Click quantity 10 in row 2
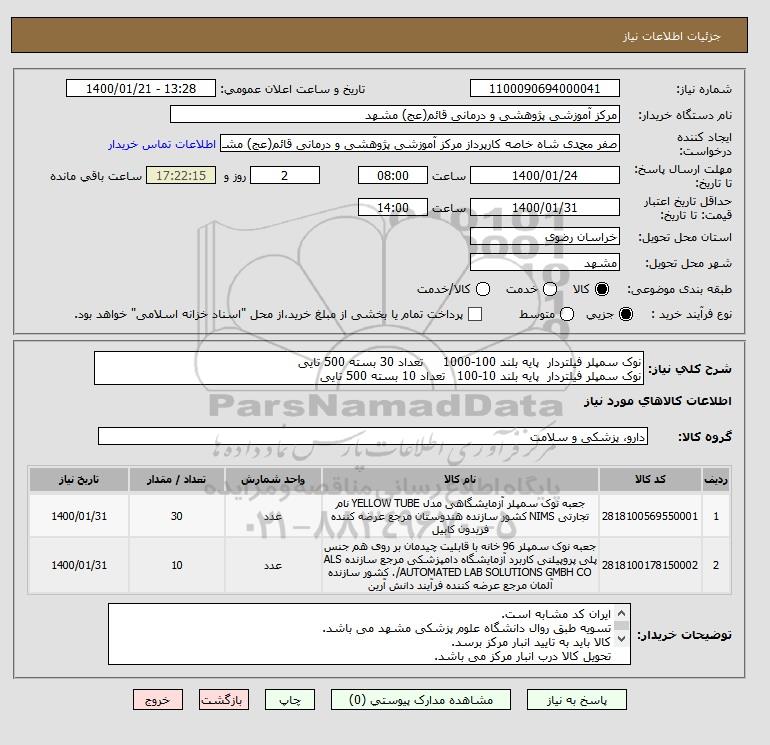This screenshot has width=770, height=745. click(x=177, y=565)
